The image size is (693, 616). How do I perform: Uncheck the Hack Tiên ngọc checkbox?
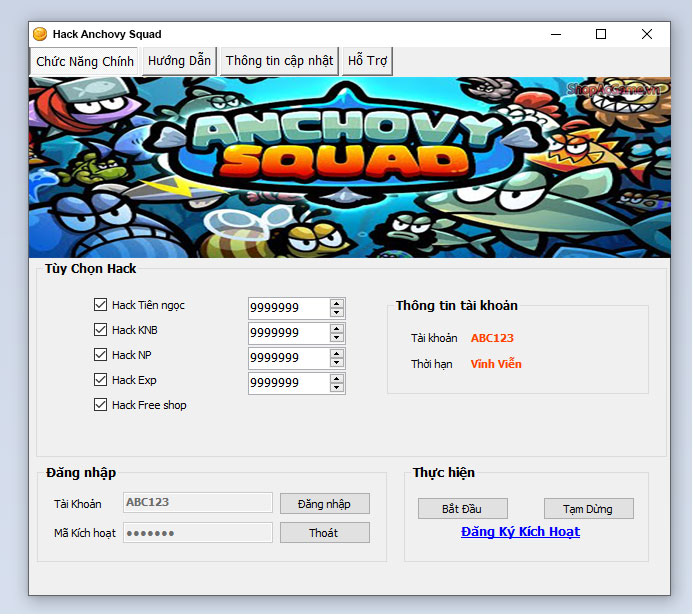[x=100, y=304]
